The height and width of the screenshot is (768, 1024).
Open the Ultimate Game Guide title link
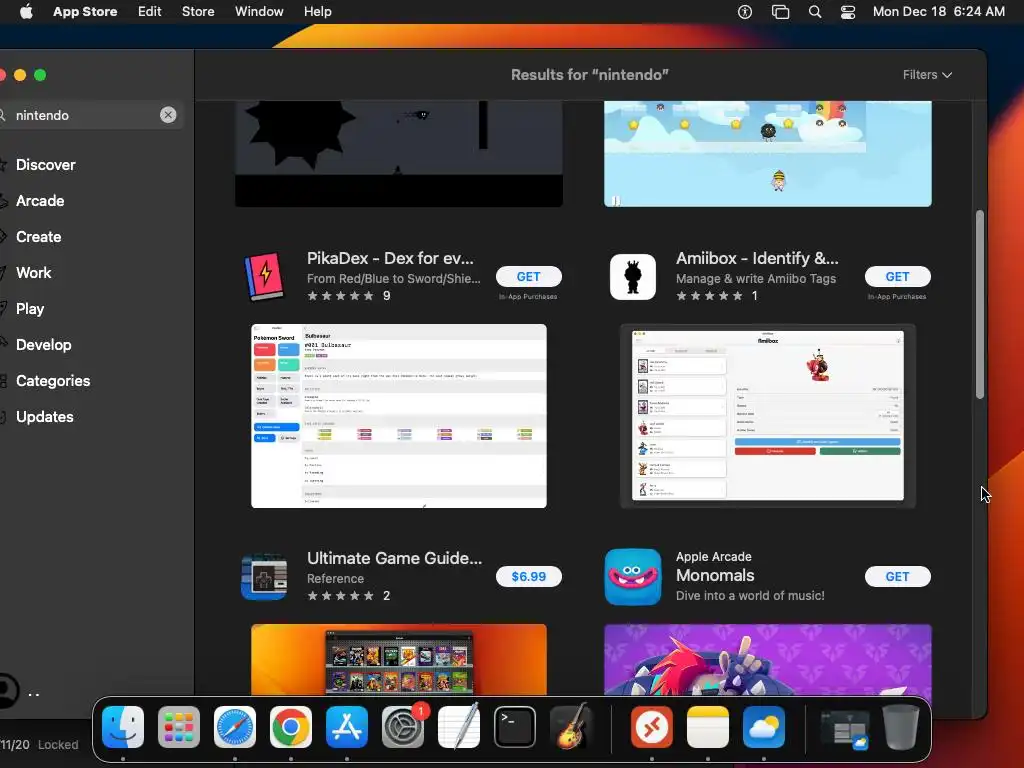[394, 558]
